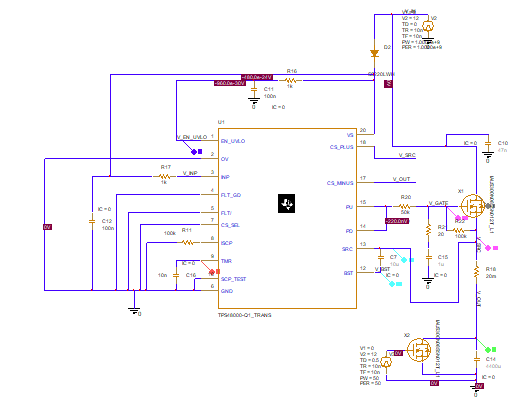The image size is (519, 400).
Task: Select resistor R17 1k symbol
Action: 164,176
